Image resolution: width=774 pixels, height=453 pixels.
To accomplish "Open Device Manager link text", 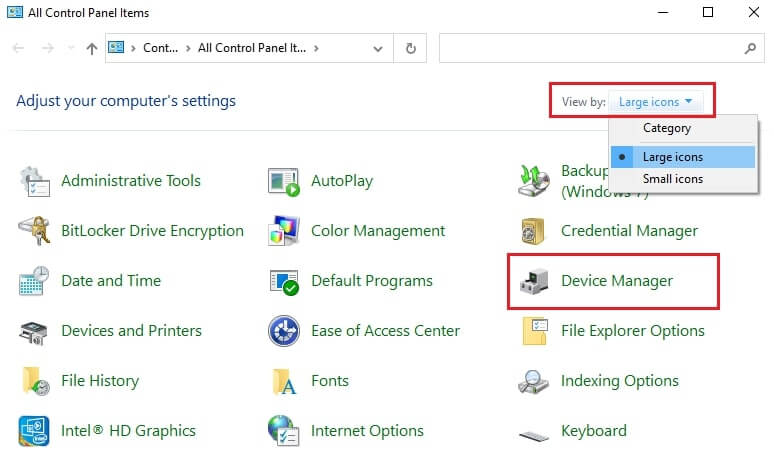I will click(617, 281).
